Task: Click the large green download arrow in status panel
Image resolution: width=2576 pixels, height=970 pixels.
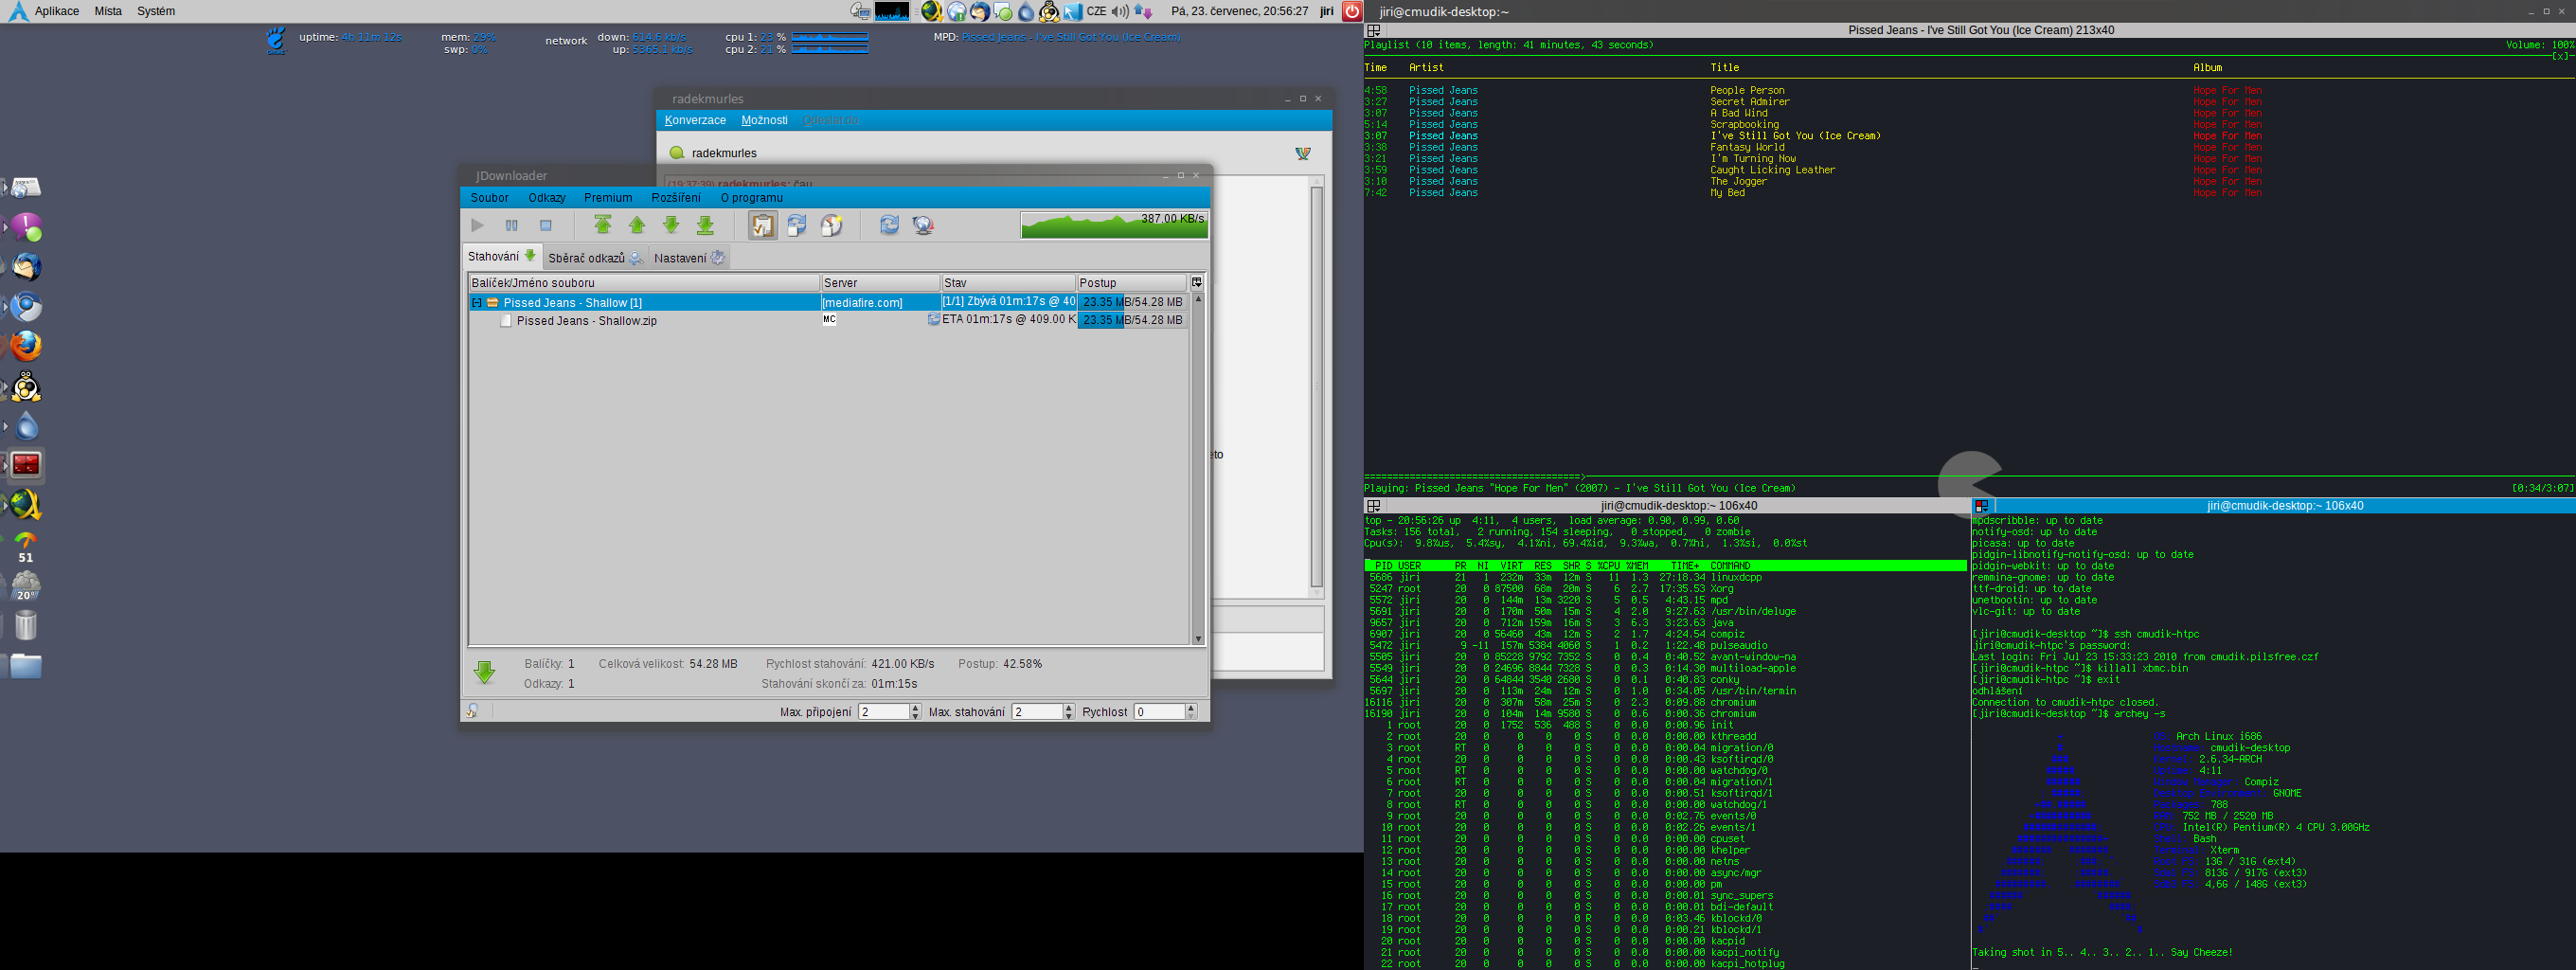Action: click(x=485, y=672)
